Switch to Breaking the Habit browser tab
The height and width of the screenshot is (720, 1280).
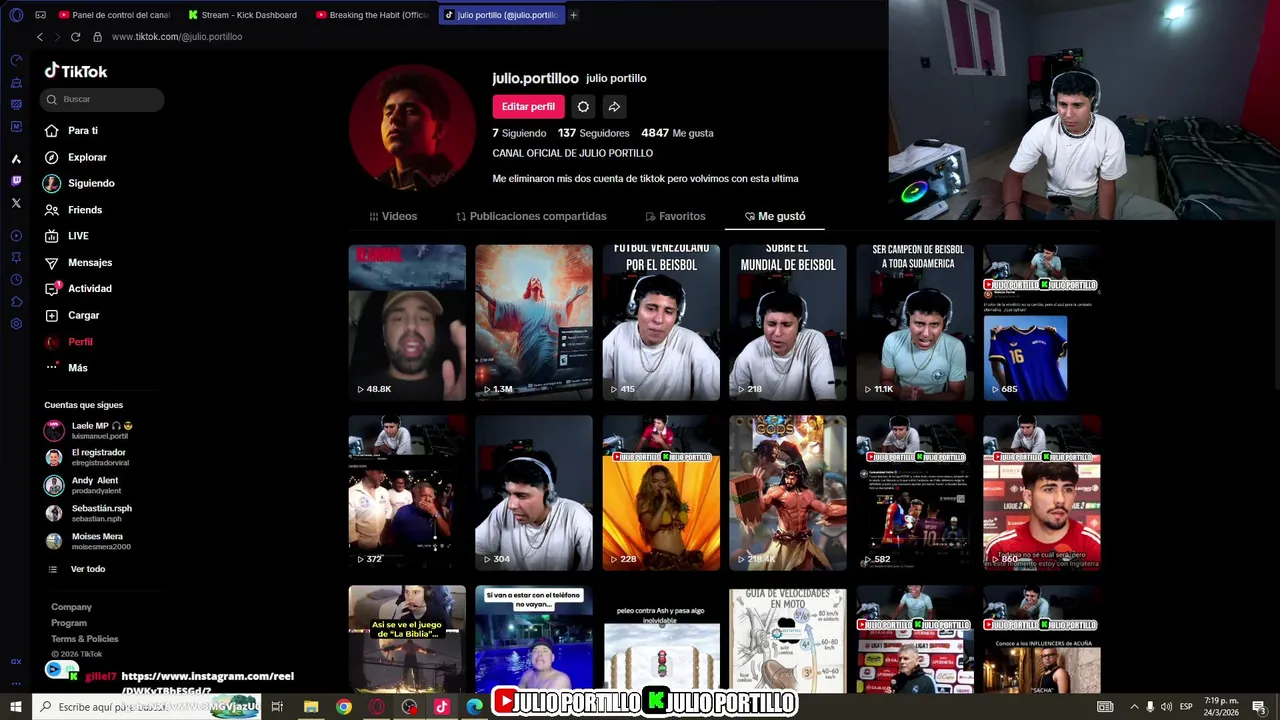(x=372, y=15)
